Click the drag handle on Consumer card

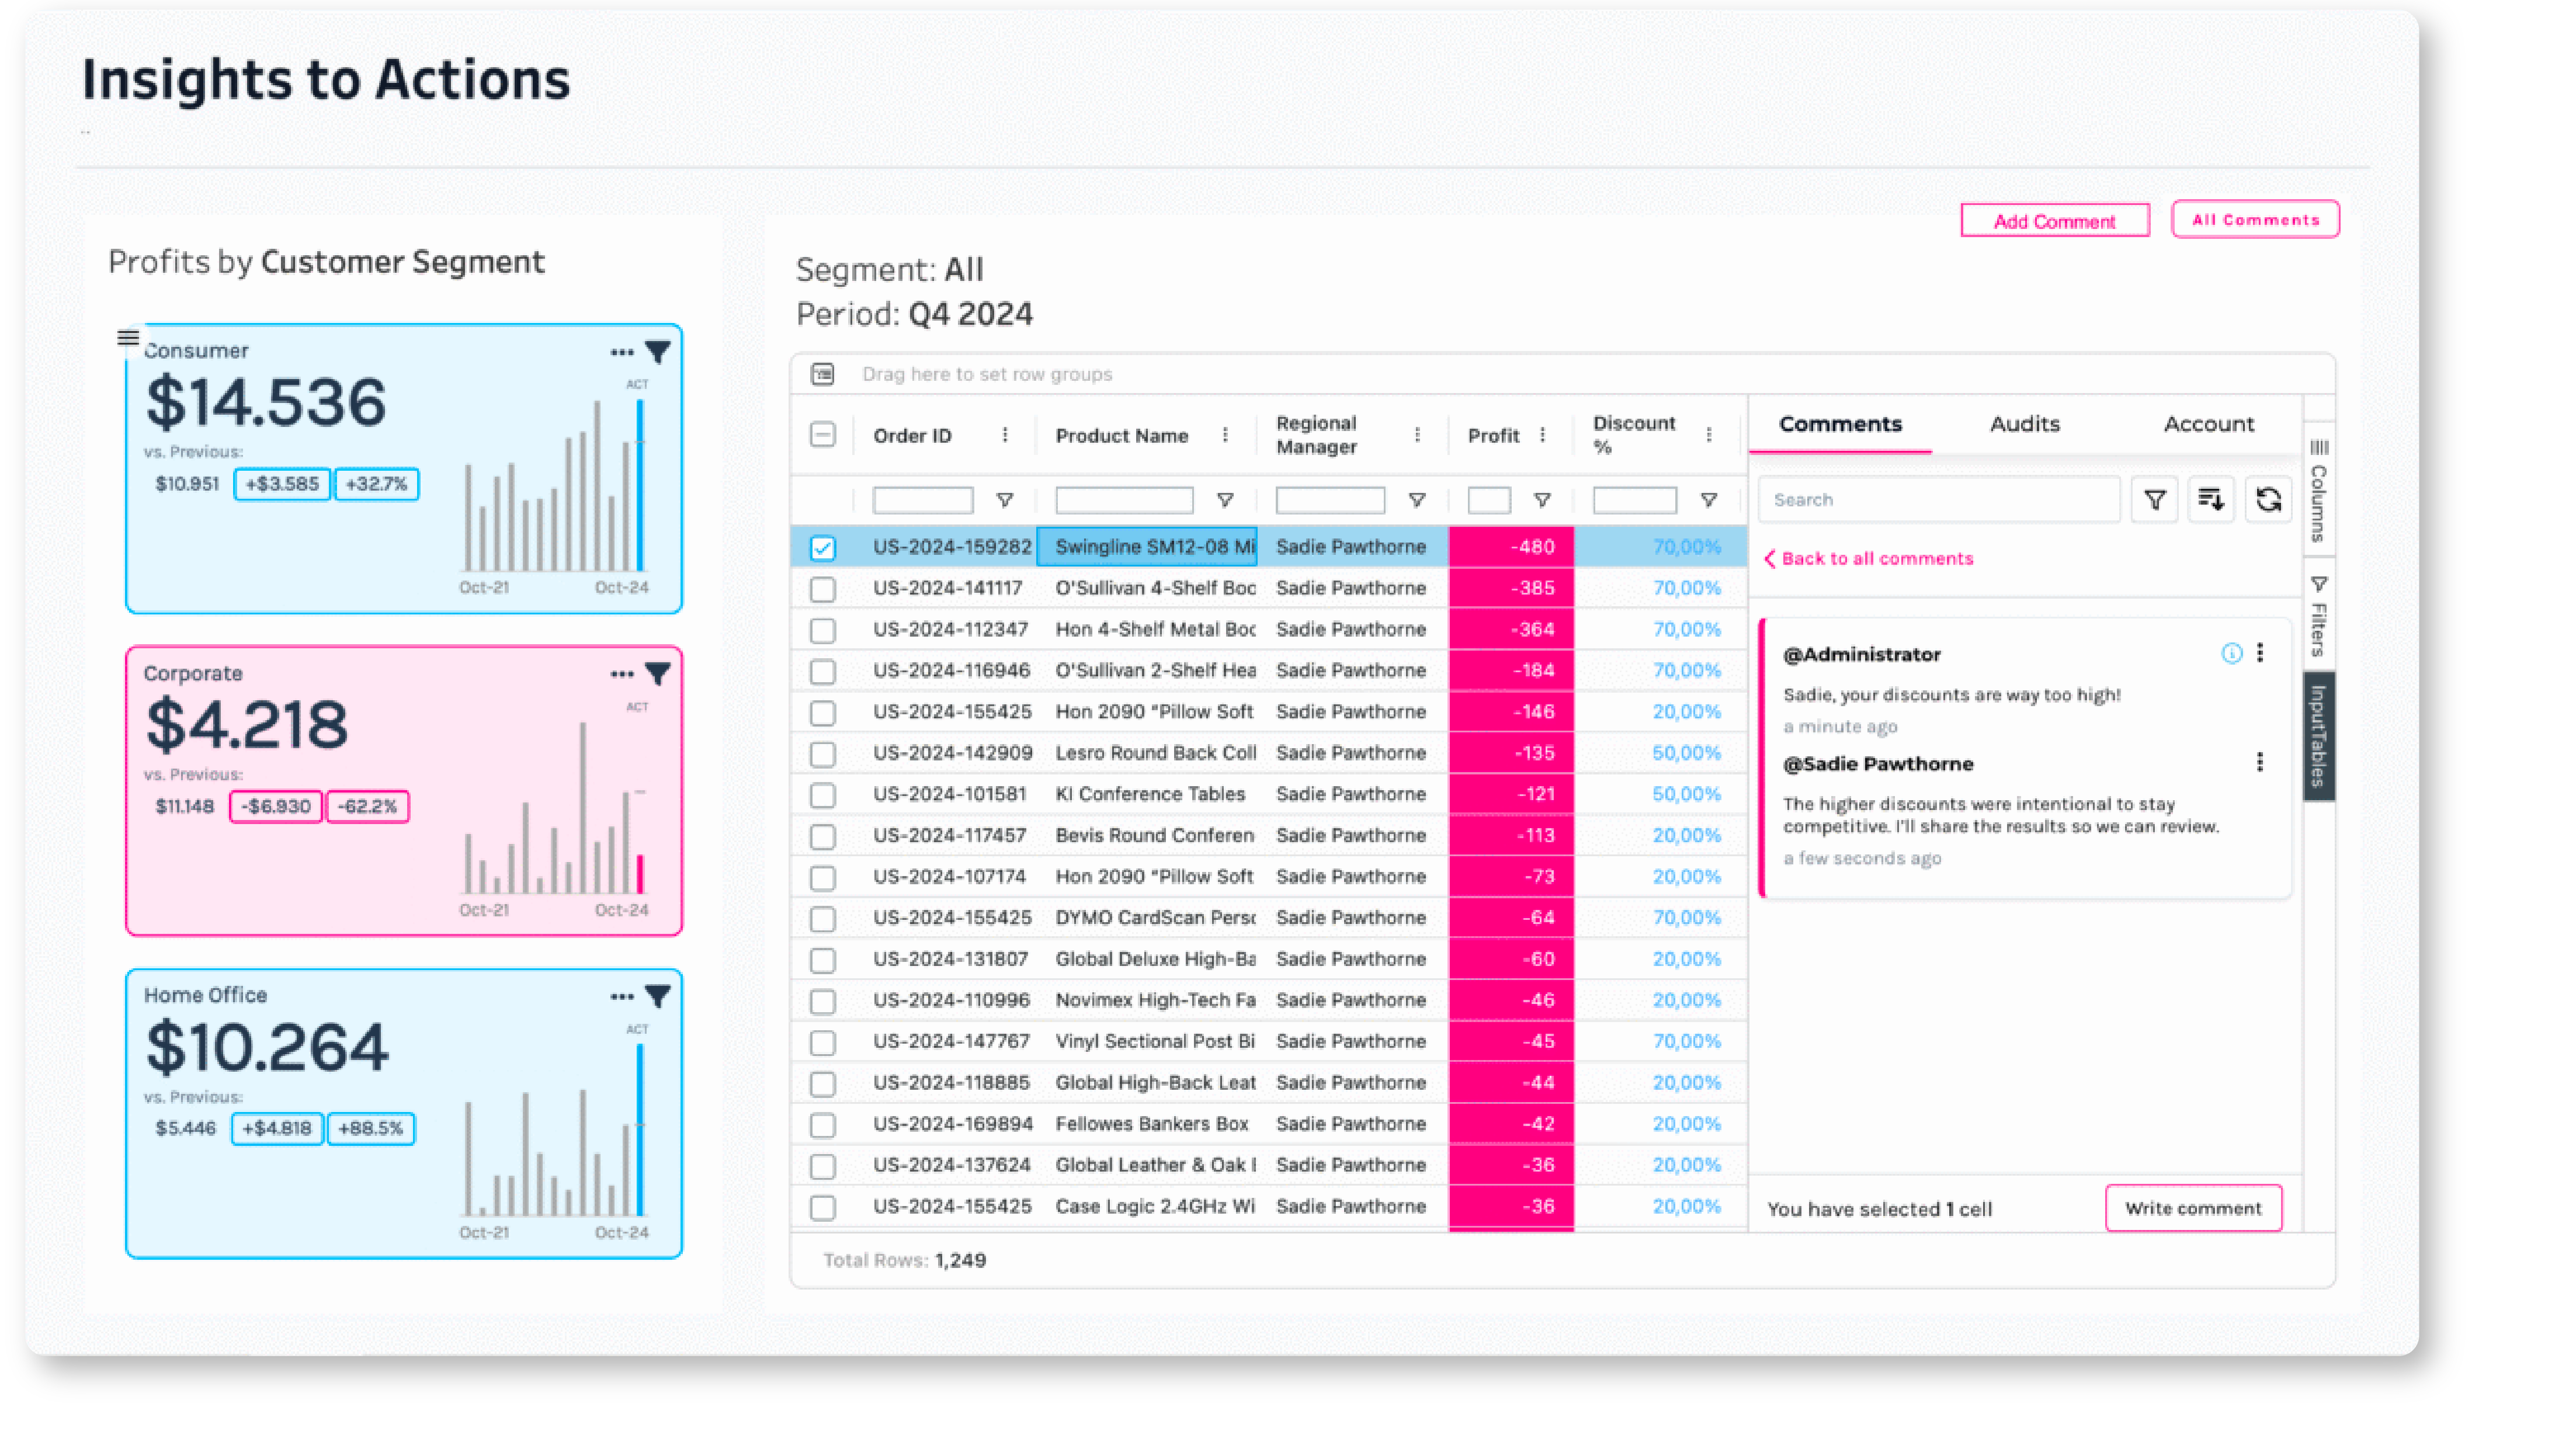pos(128,338)
